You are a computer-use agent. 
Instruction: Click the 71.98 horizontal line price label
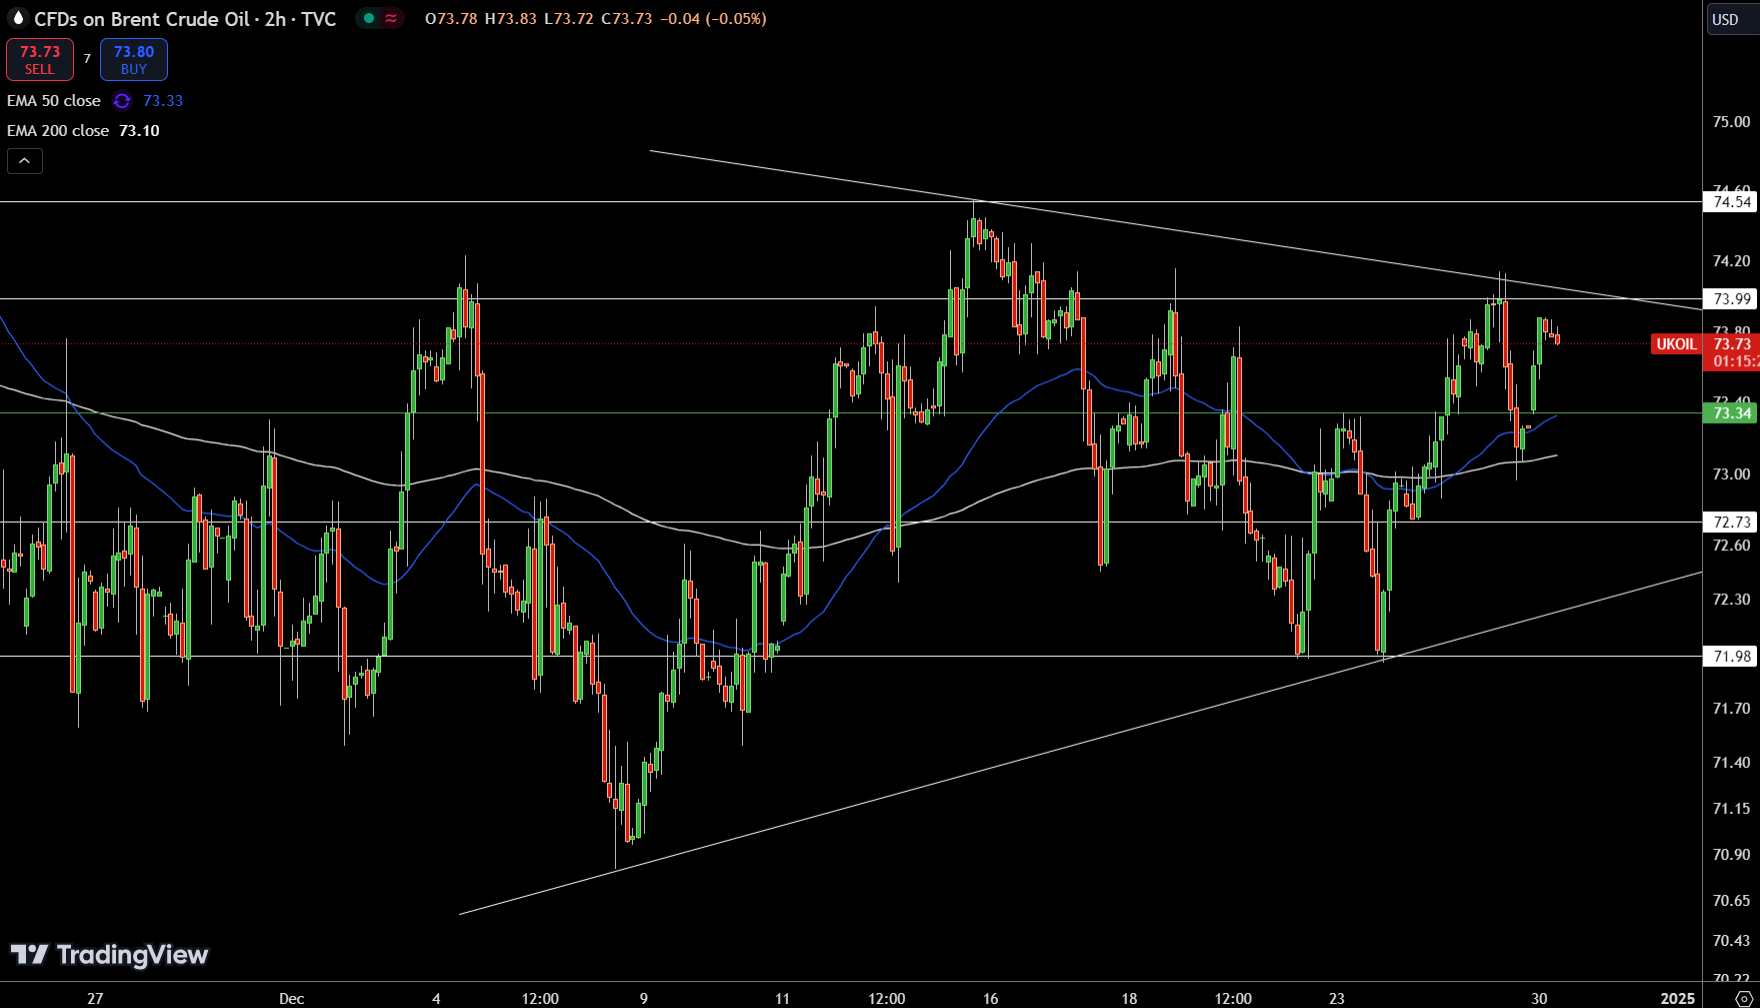pyautogui.click(x=1731, y=656)
